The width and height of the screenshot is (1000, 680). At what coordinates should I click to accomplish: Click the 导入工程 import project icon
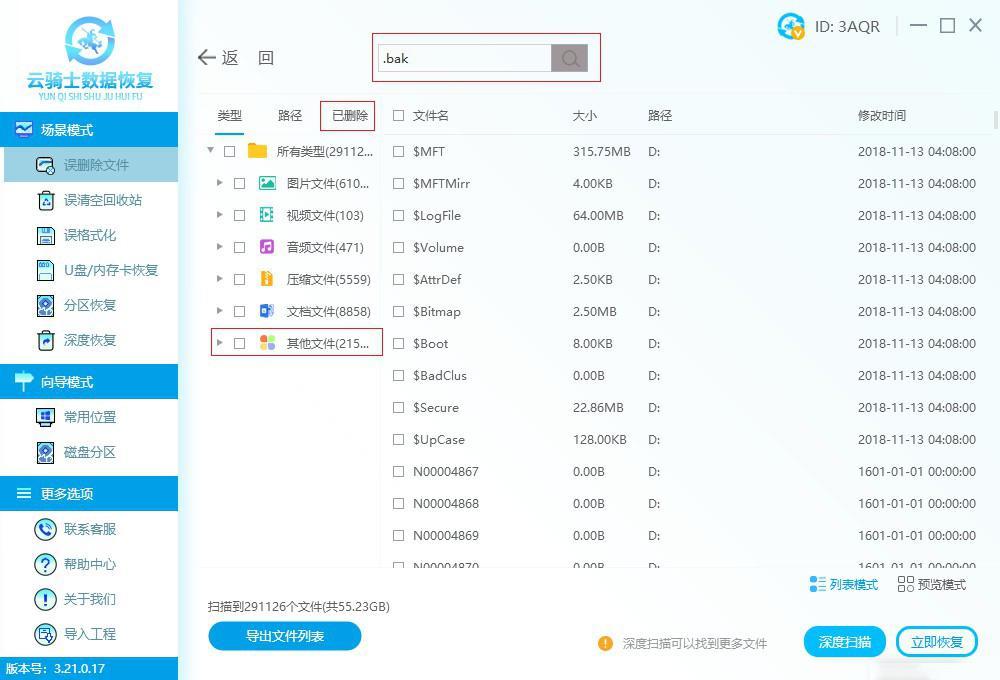pyautogui.click(x=45, y=633)
